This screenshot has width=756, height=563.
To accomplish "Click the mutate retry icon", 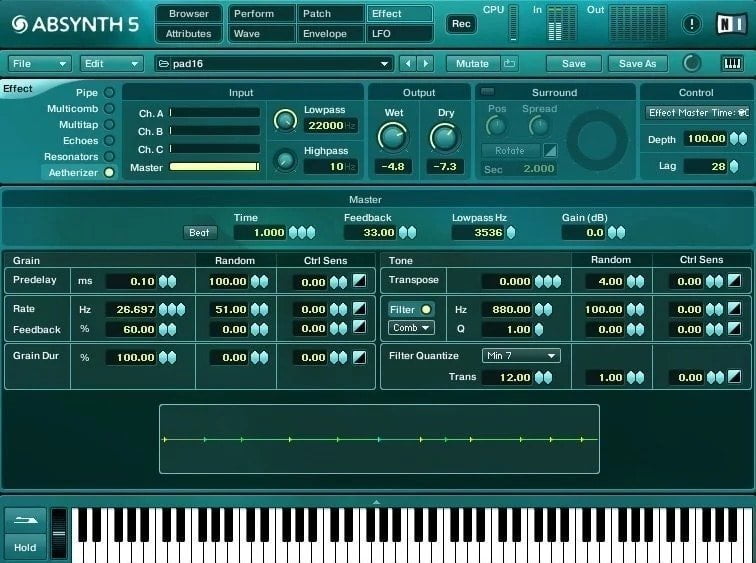I will click(510, 64).
